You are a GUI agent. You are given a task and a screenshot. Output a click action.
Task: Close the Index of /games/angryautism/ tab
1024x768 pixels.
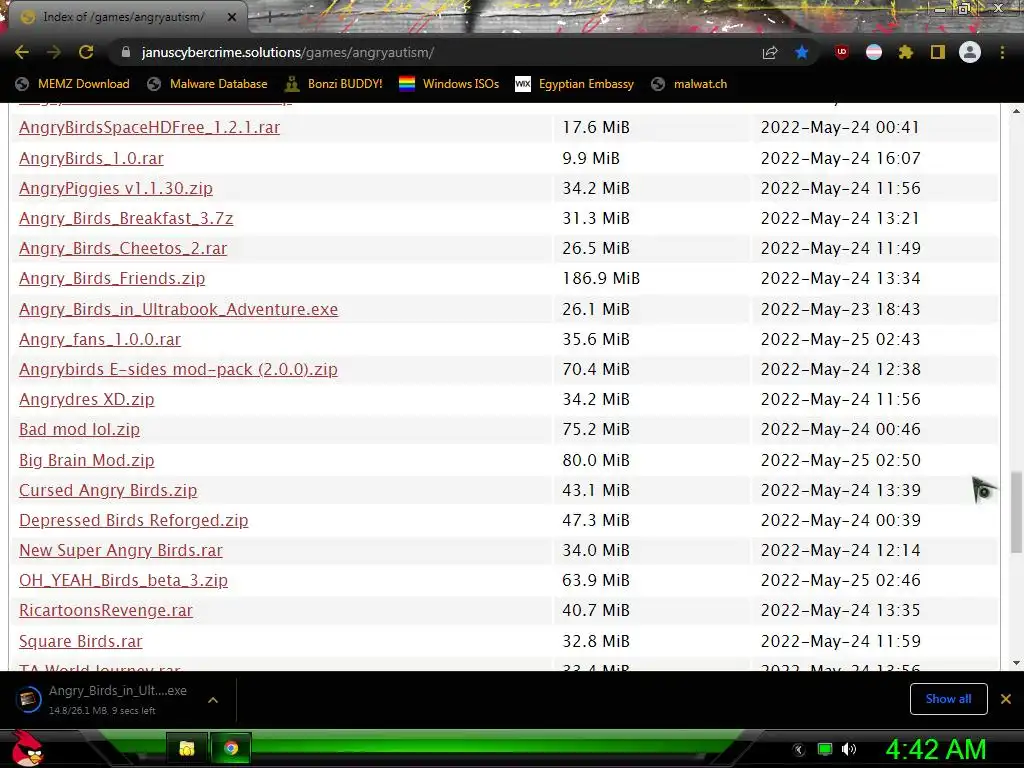[232, 18]
